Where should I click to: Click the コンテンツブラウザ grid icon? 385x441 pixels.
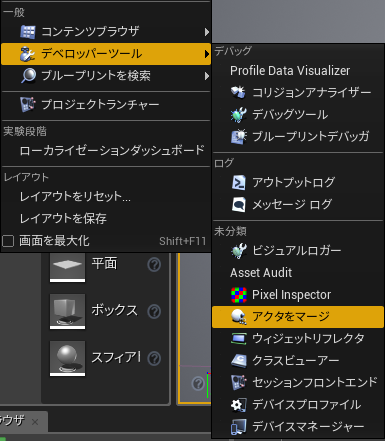coord(28,32)
